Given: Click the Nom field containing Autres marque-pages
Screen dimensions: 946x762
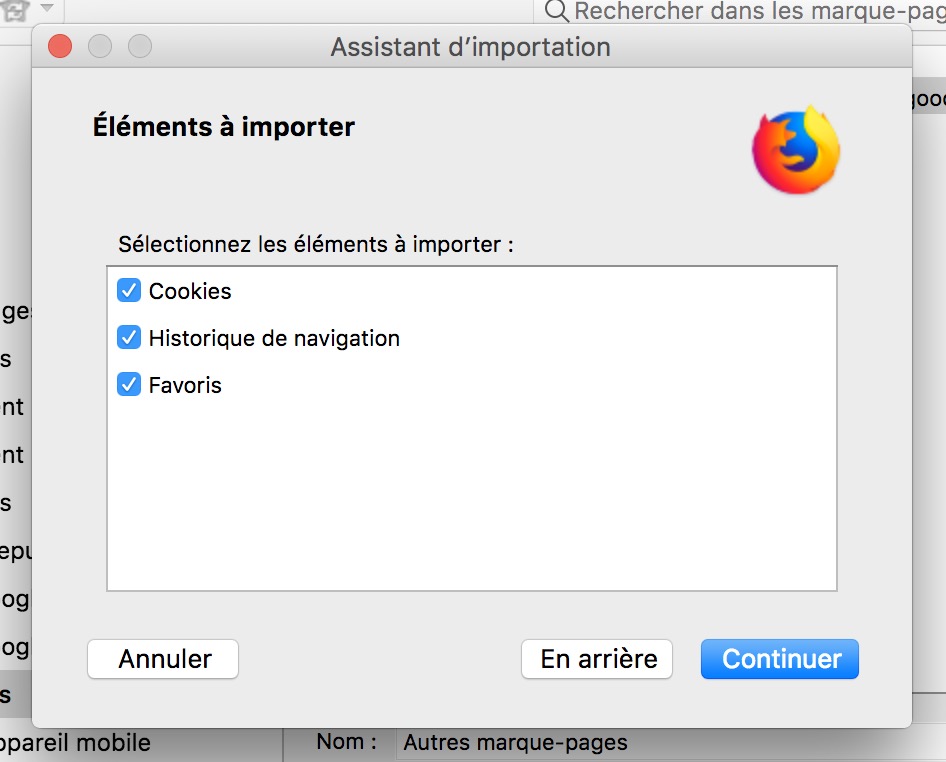Looking at the screenshot, I should (x=660, y=743).
